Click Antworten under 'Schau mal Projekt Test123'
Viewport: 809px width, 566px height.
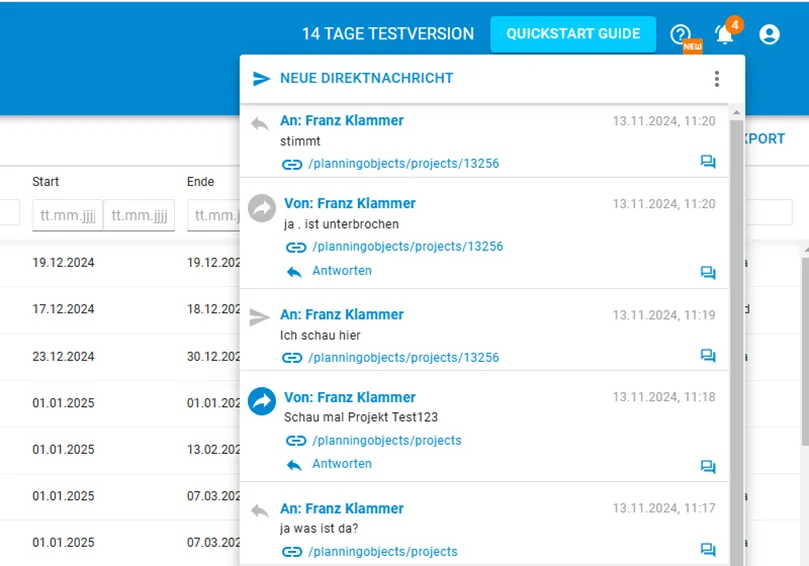[x=342, y=464]
